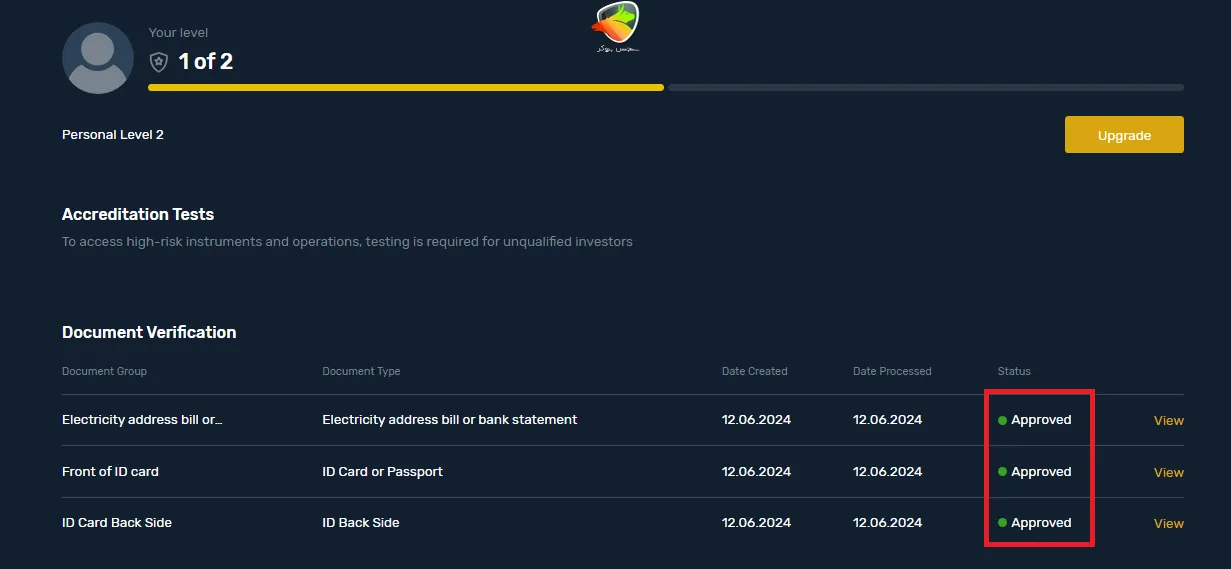Select the "ID Card or Passport" document type
1231x569 pixels.
pos(382,472)
